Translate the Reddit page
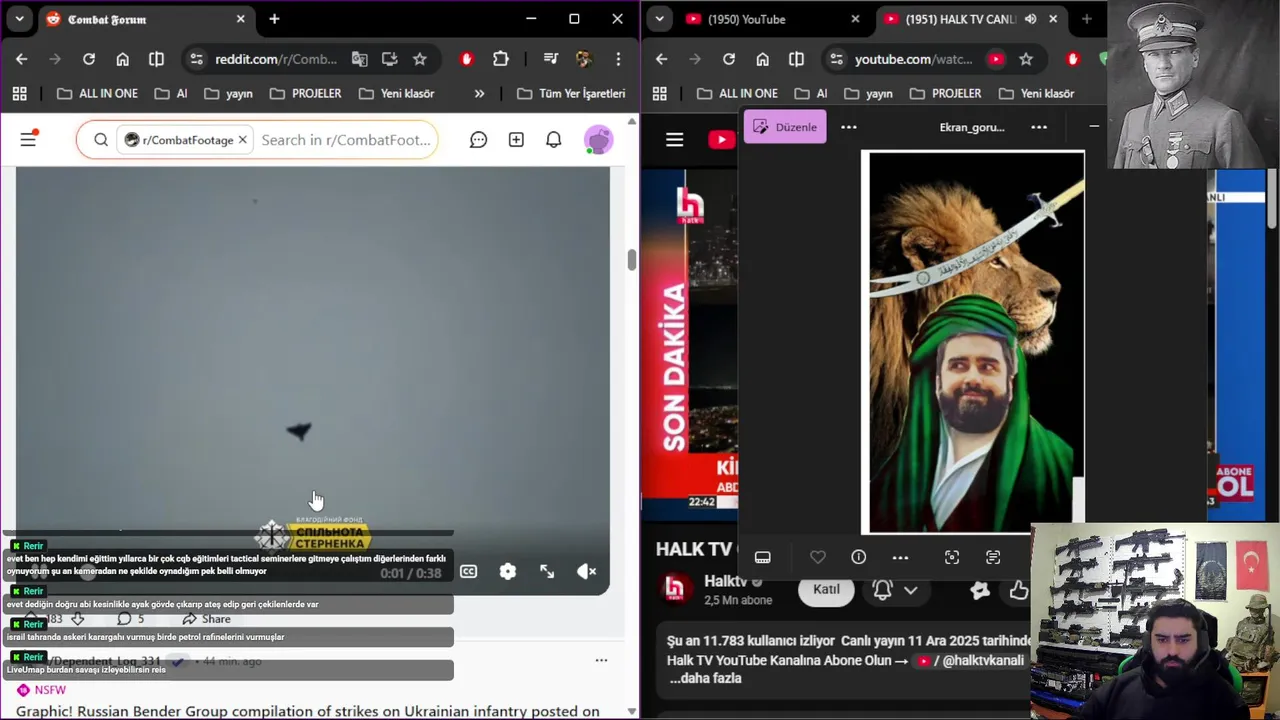1280x720 pixels. (x=360, y=59)
